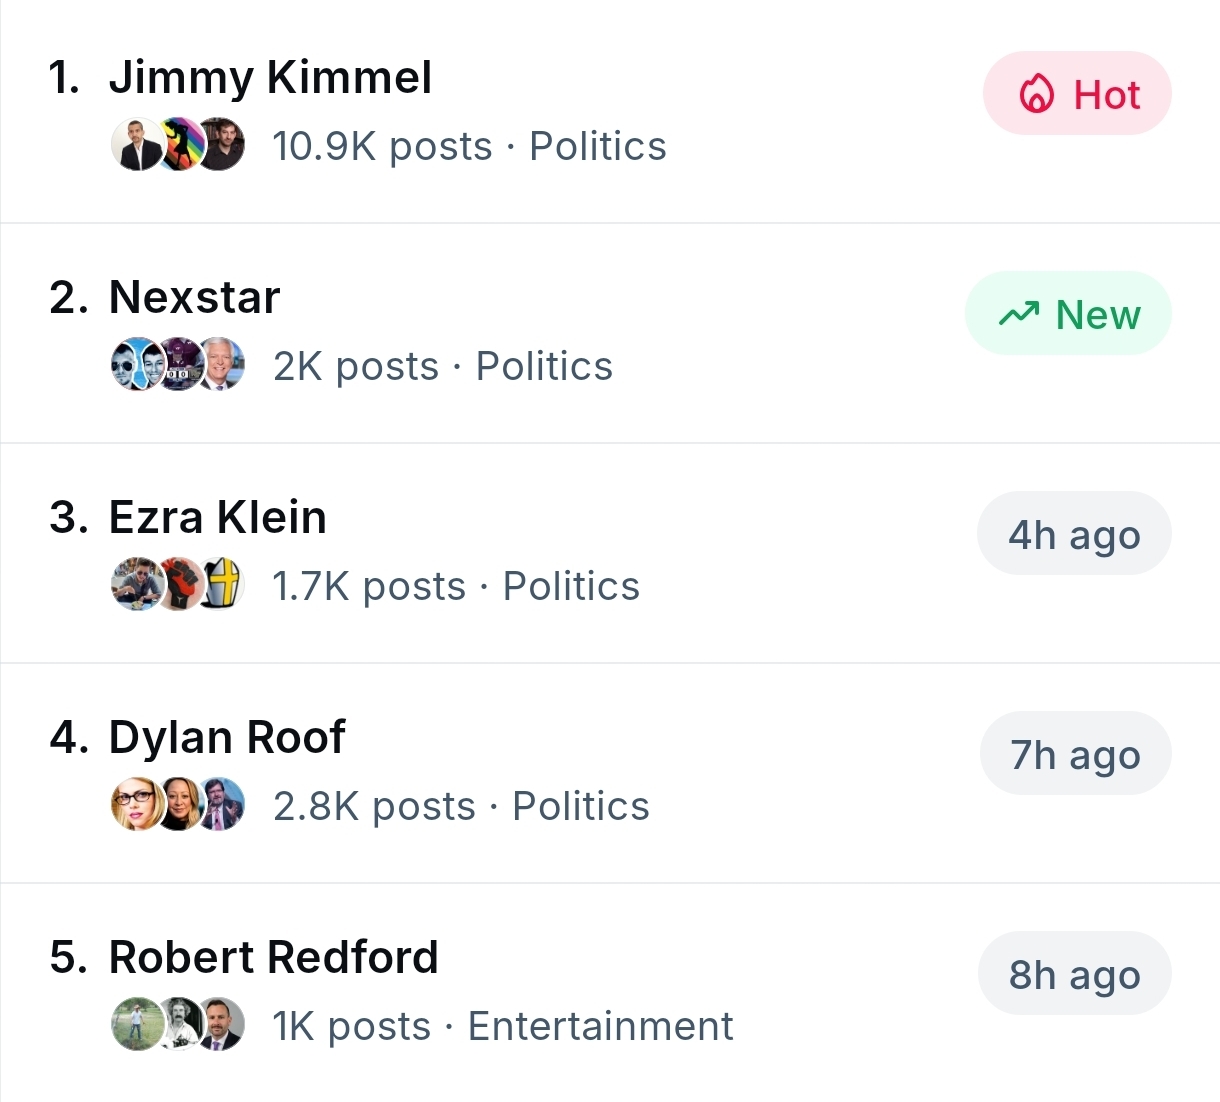Click the 4h ago badge
Viewport: 1220px width, 1102px height.
pos(1074,535)
